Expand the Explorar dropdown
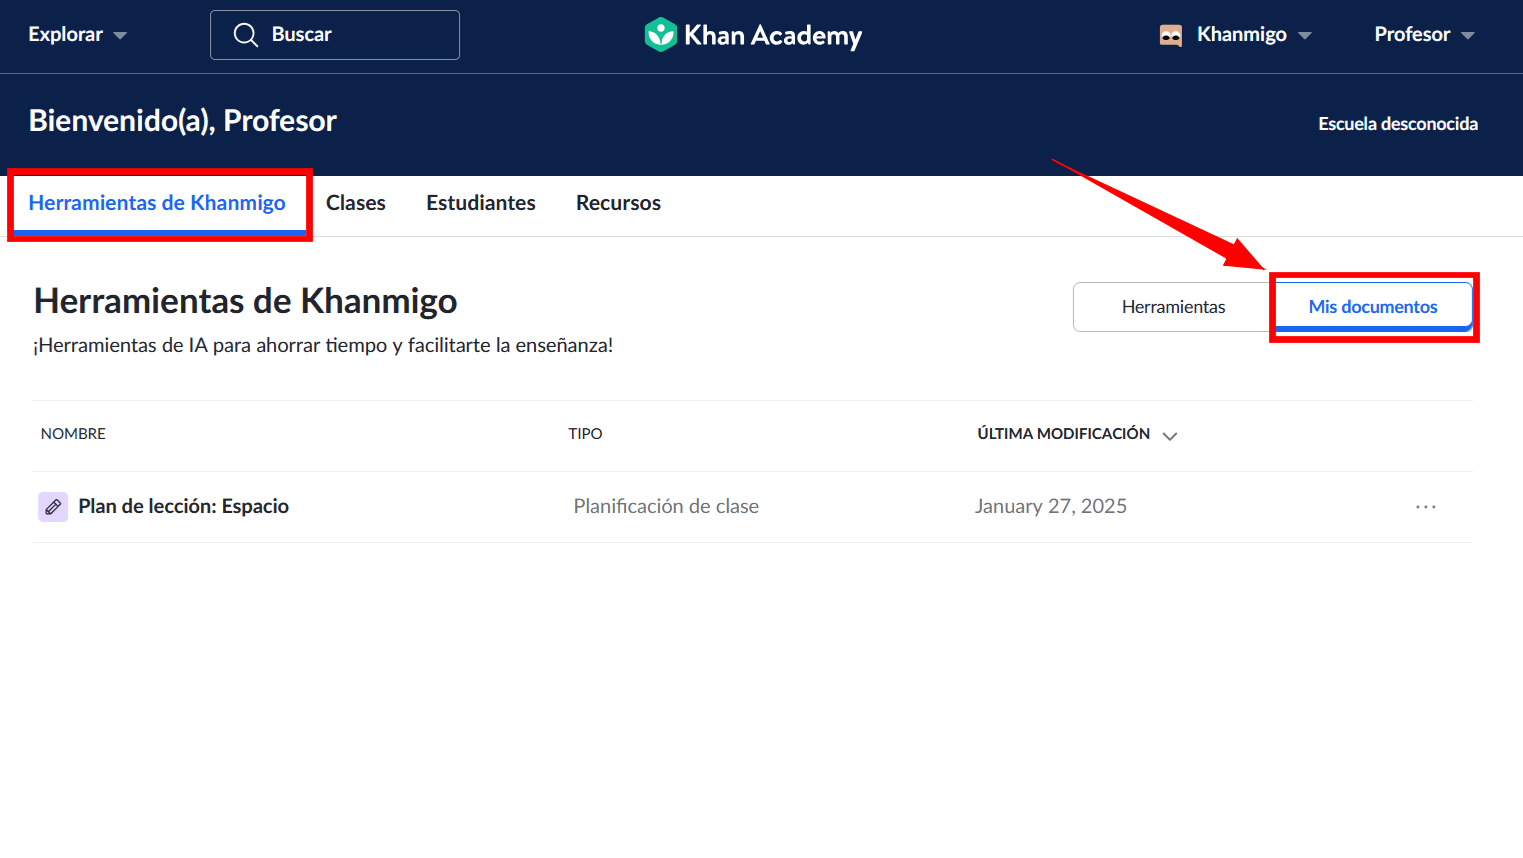 pyautogui.click(x=78, y=35)
